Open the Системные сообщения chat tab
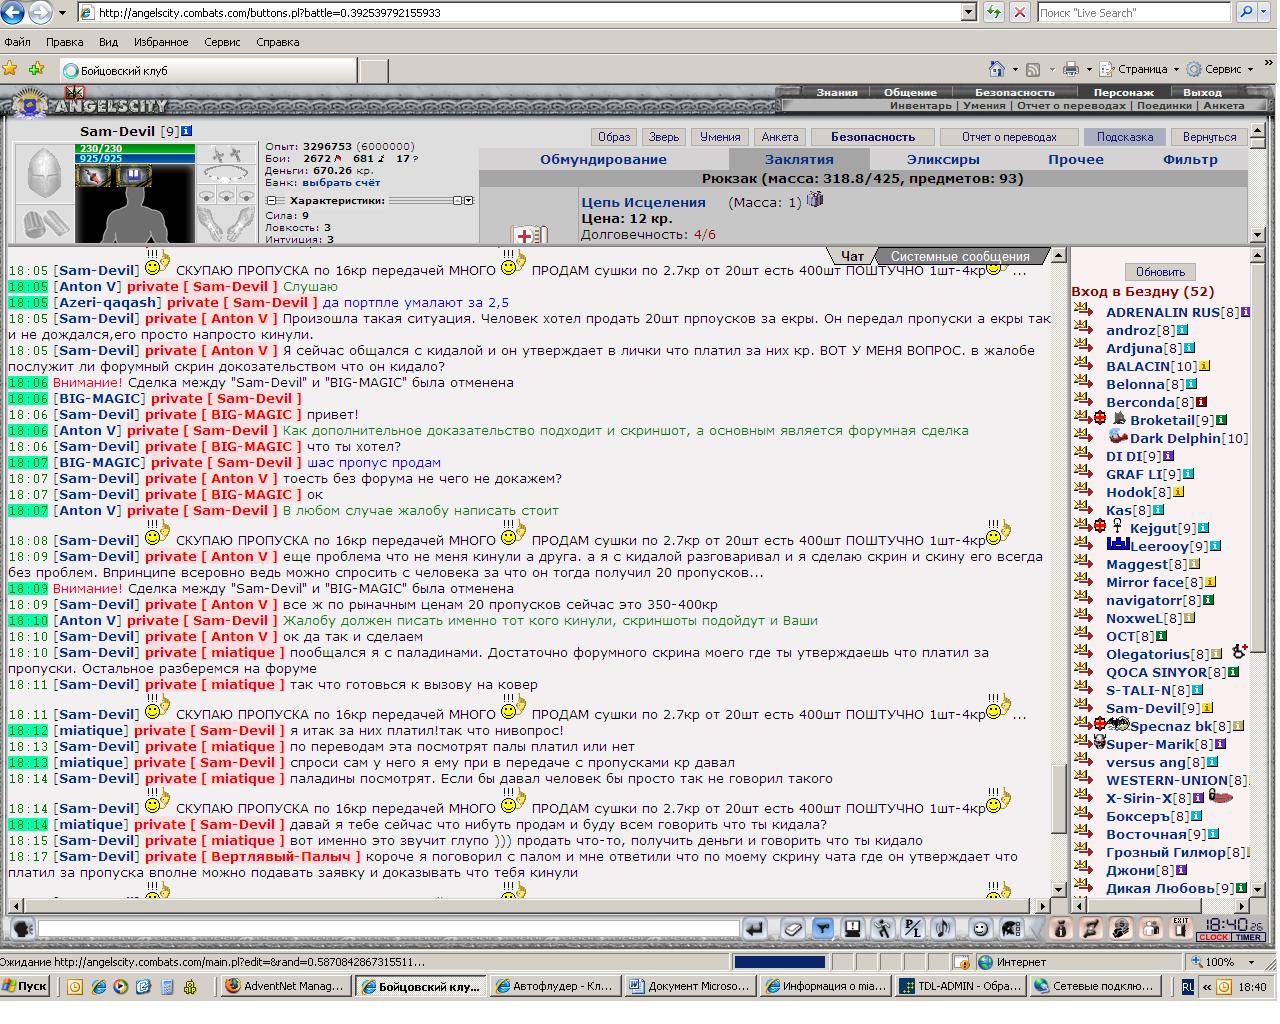 click(960, 257)
